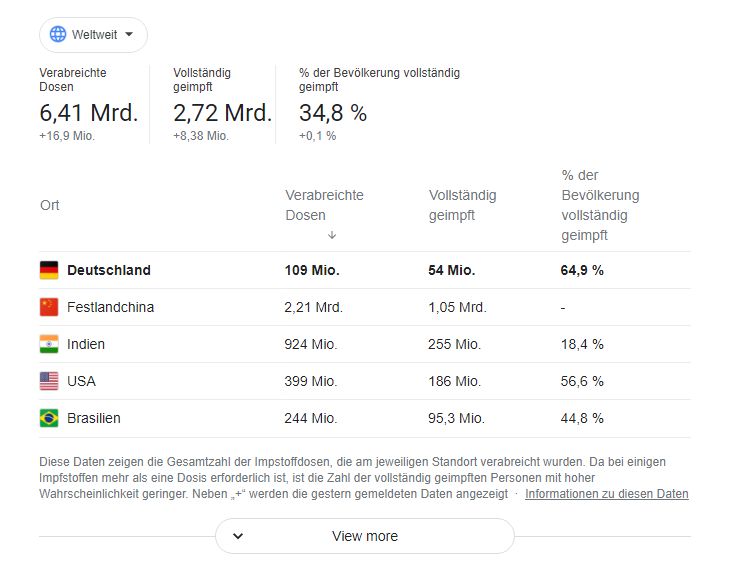Click the Ort column header
Viewport: 746px width, 572px height.
pyautogui.click(x=50, y=205)
